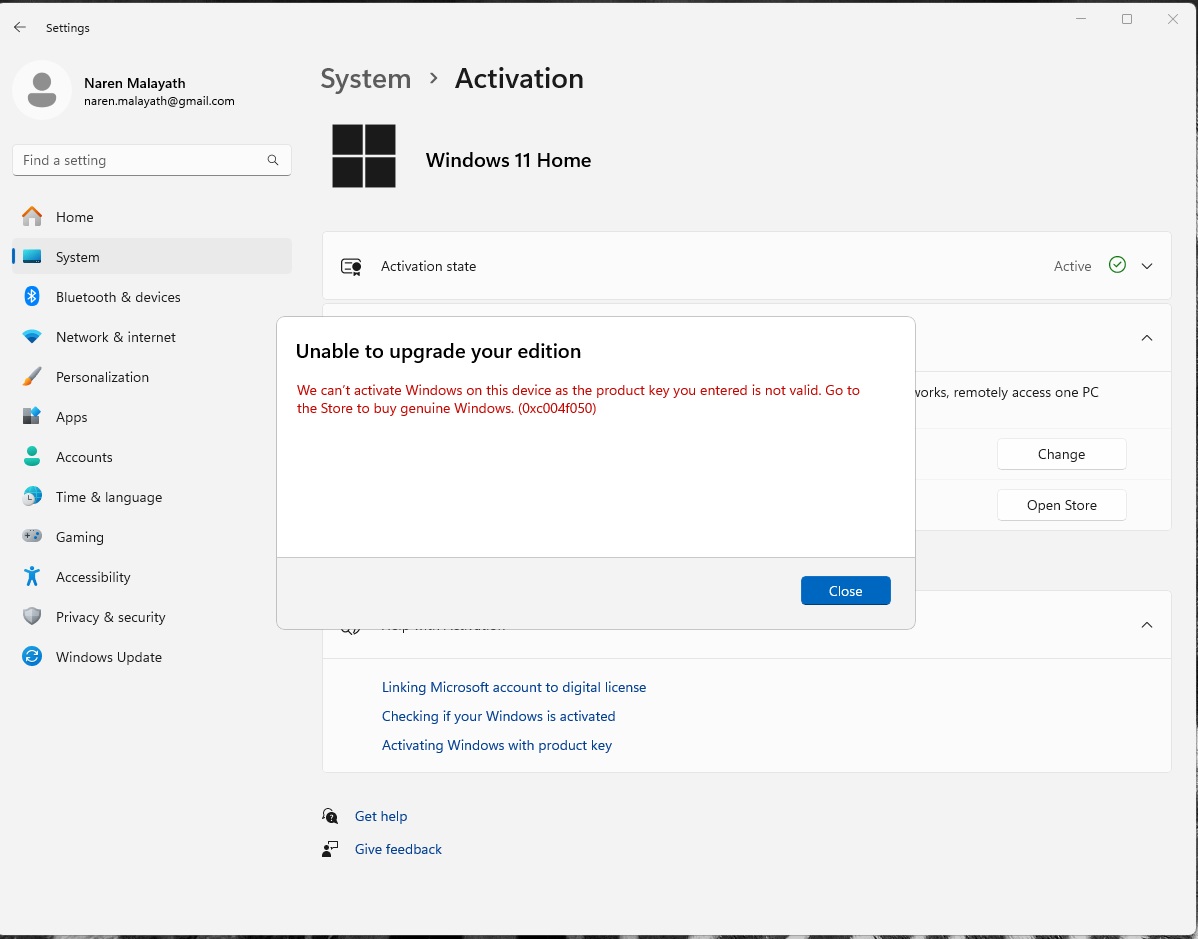Click the System monitor icon in sidebar
1198x939 pixels.
coord(32,257)
